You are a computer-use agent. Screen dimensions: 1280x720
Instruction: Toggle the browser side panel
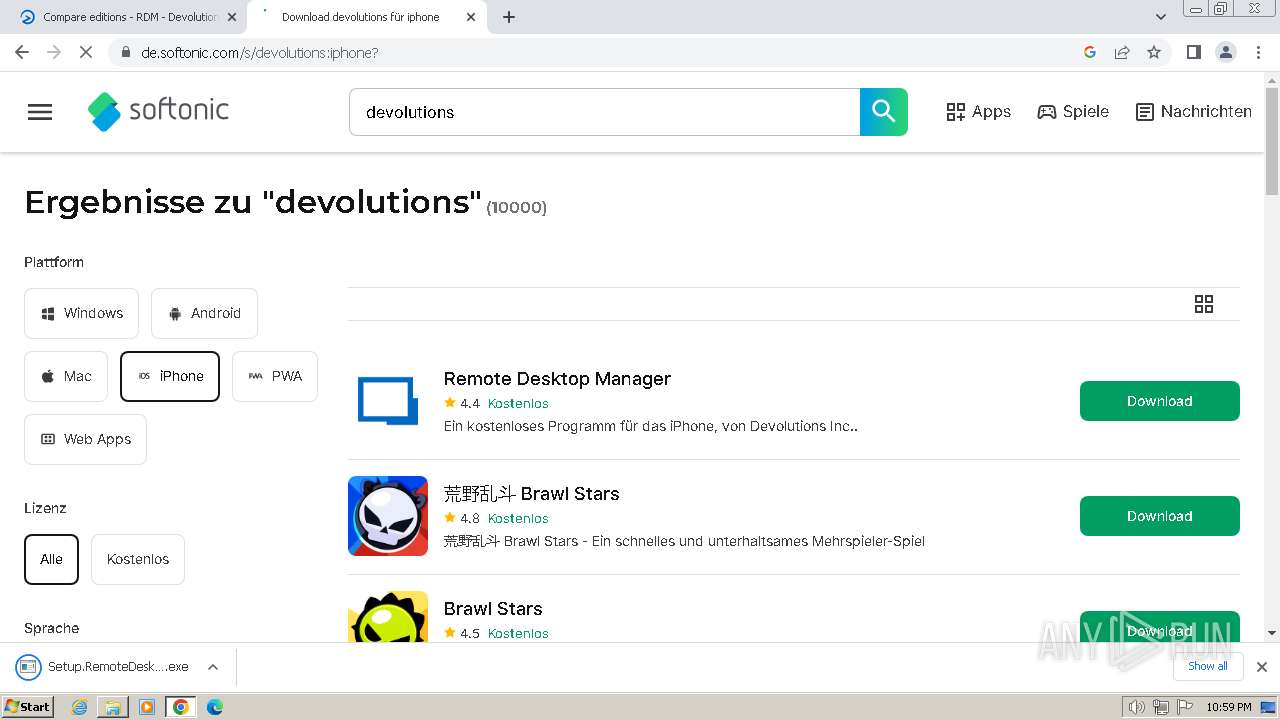tap(1193, 52)
